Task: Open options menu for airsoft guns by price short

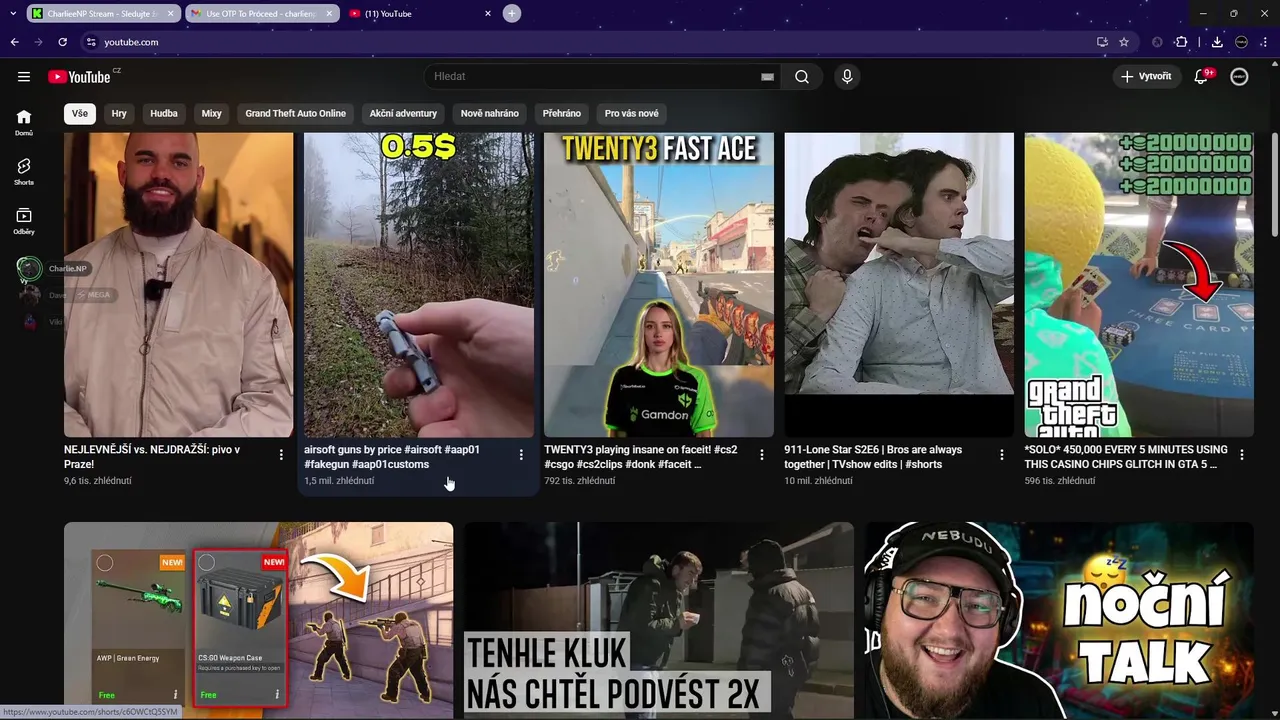Action: click(521, 455)
